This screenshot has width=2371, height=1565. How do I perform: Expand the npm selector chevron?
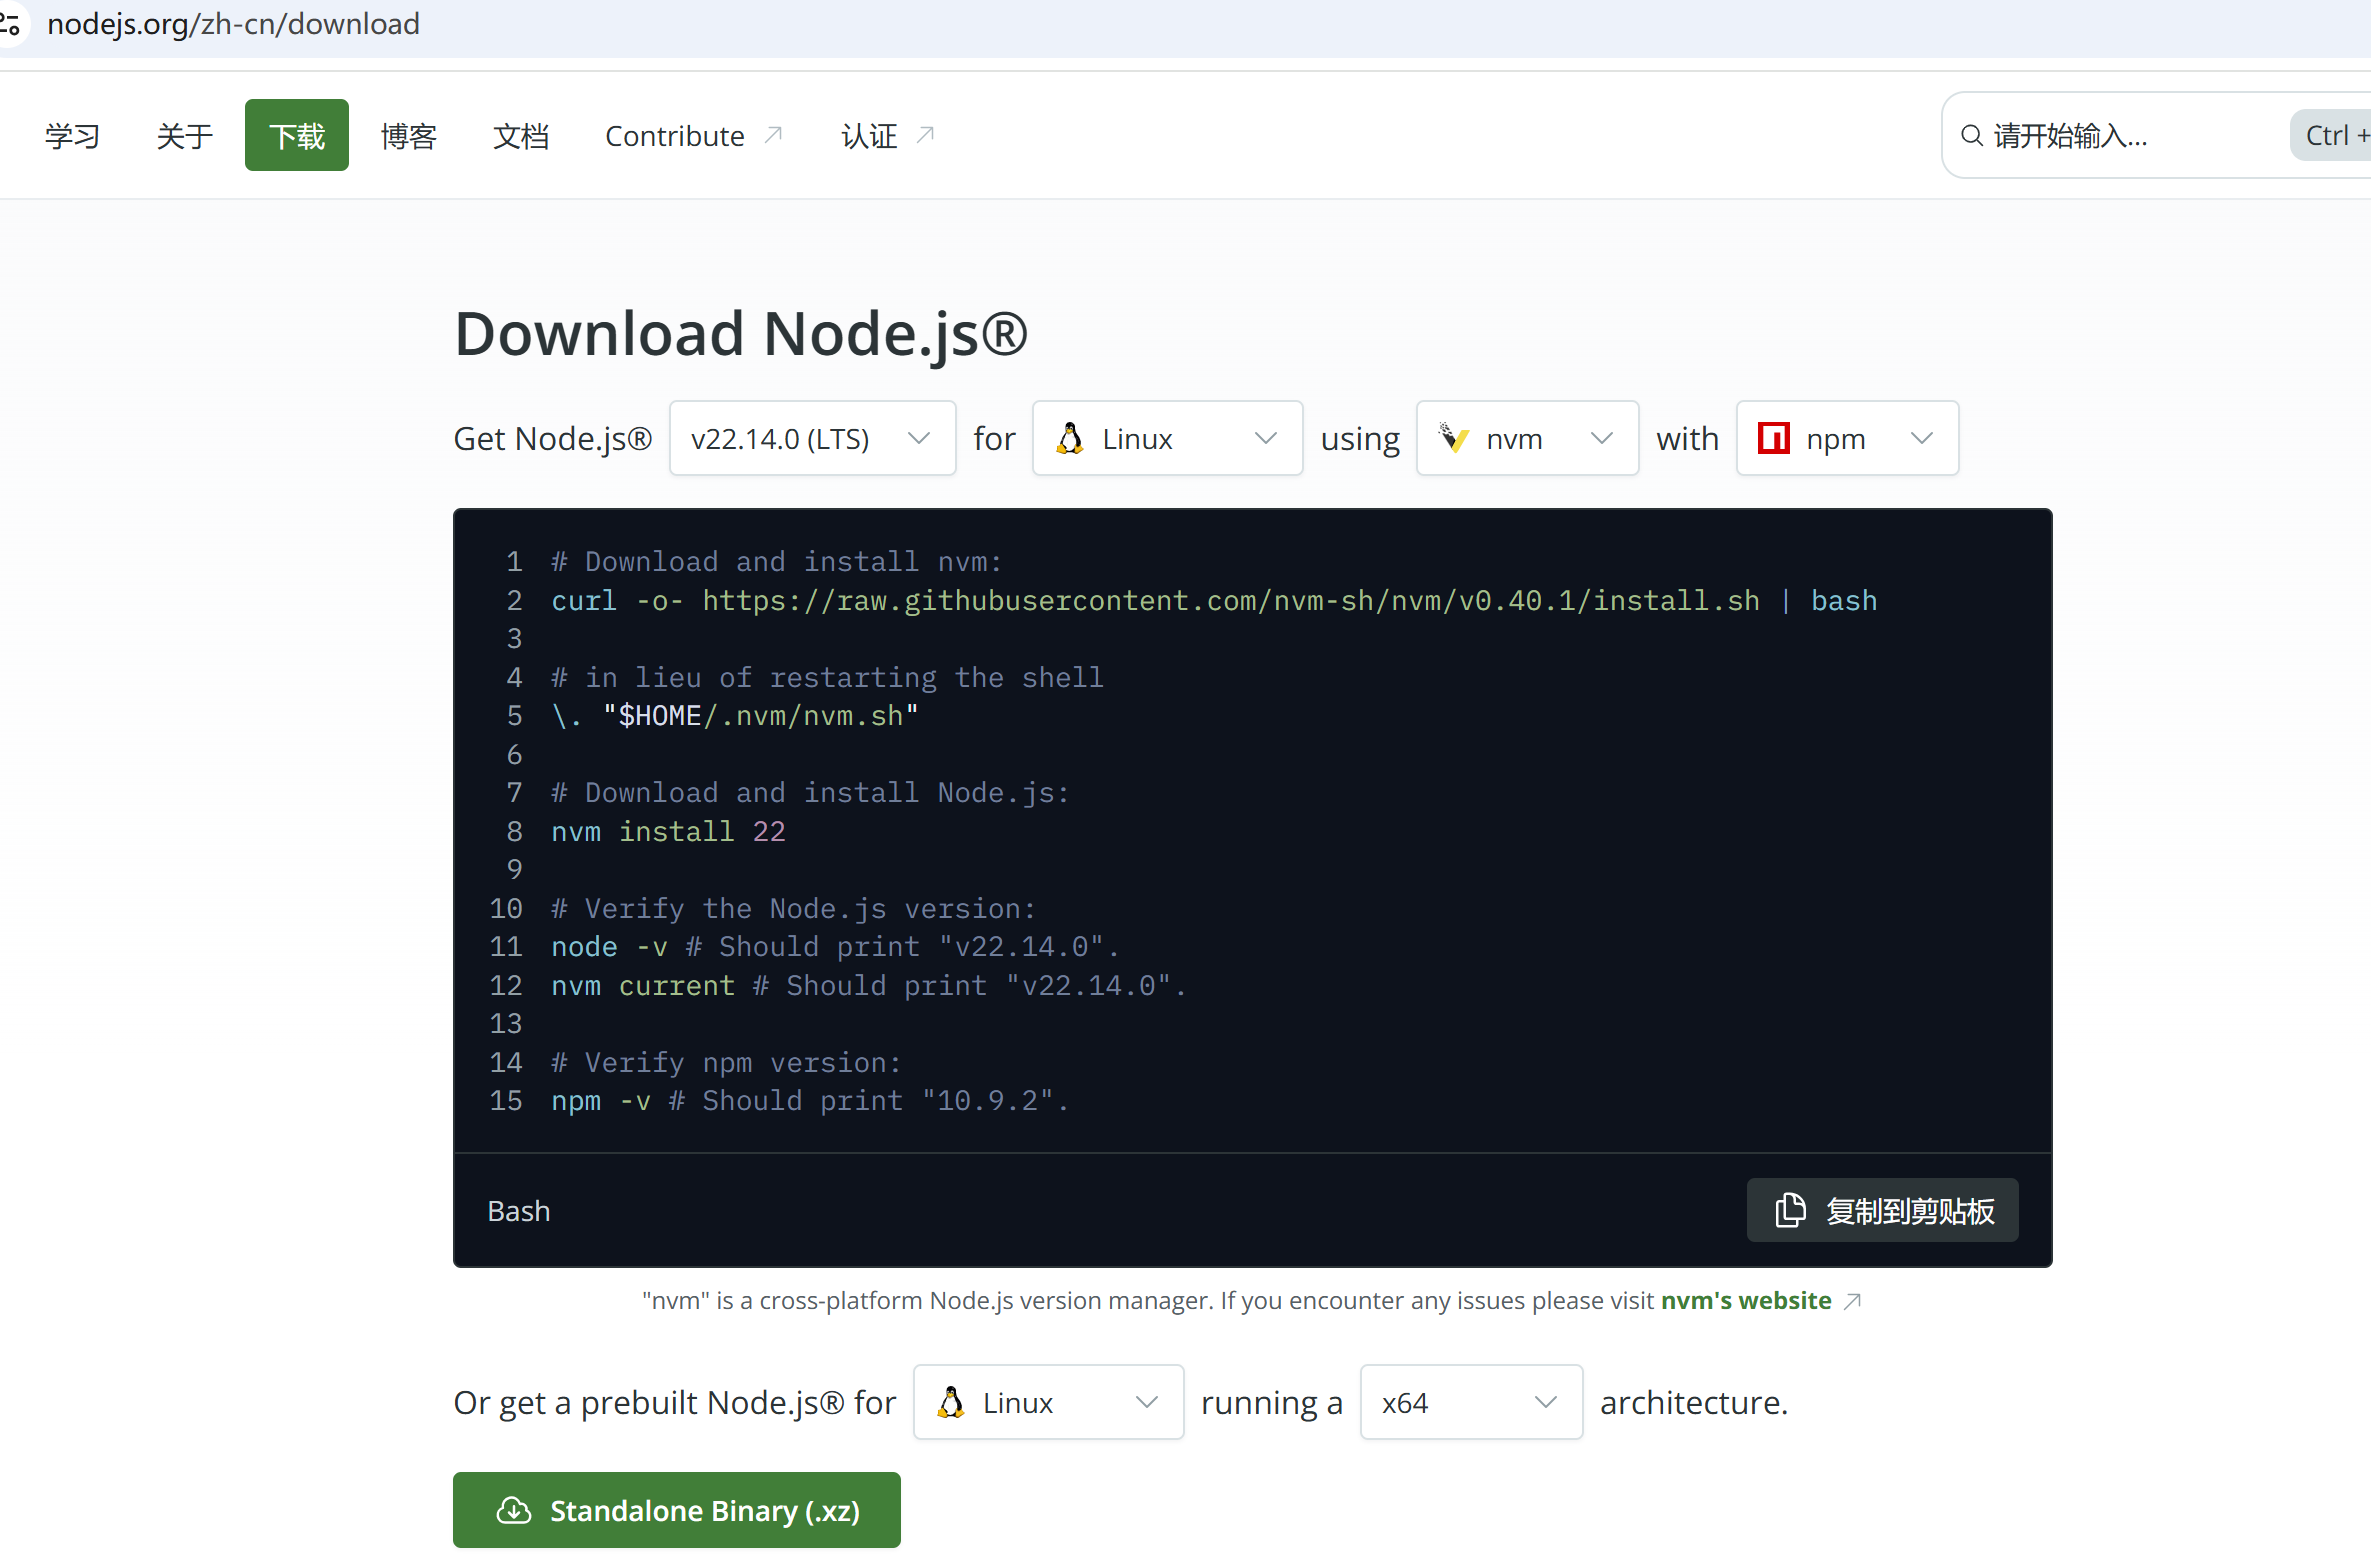[1921, 438]
